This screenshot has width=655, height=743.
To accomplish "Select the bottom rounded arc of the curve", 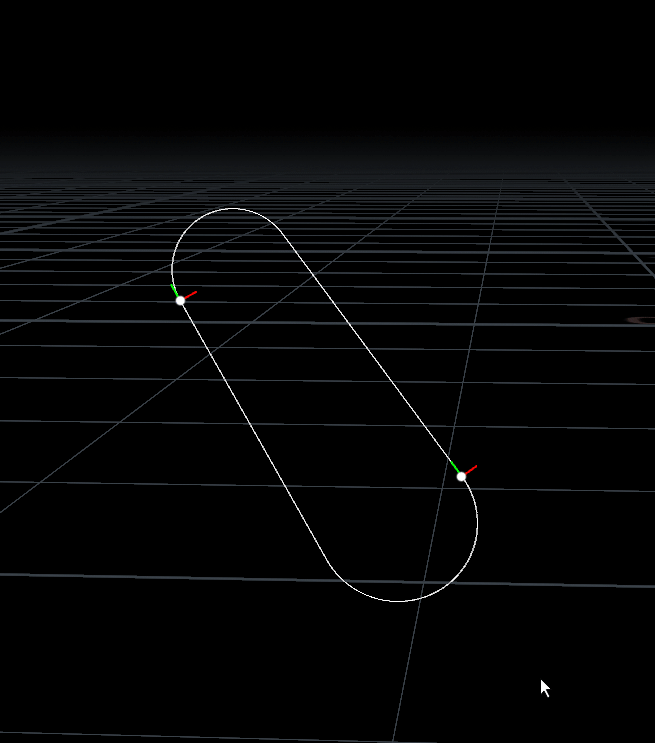I will [x=397, y=601].
